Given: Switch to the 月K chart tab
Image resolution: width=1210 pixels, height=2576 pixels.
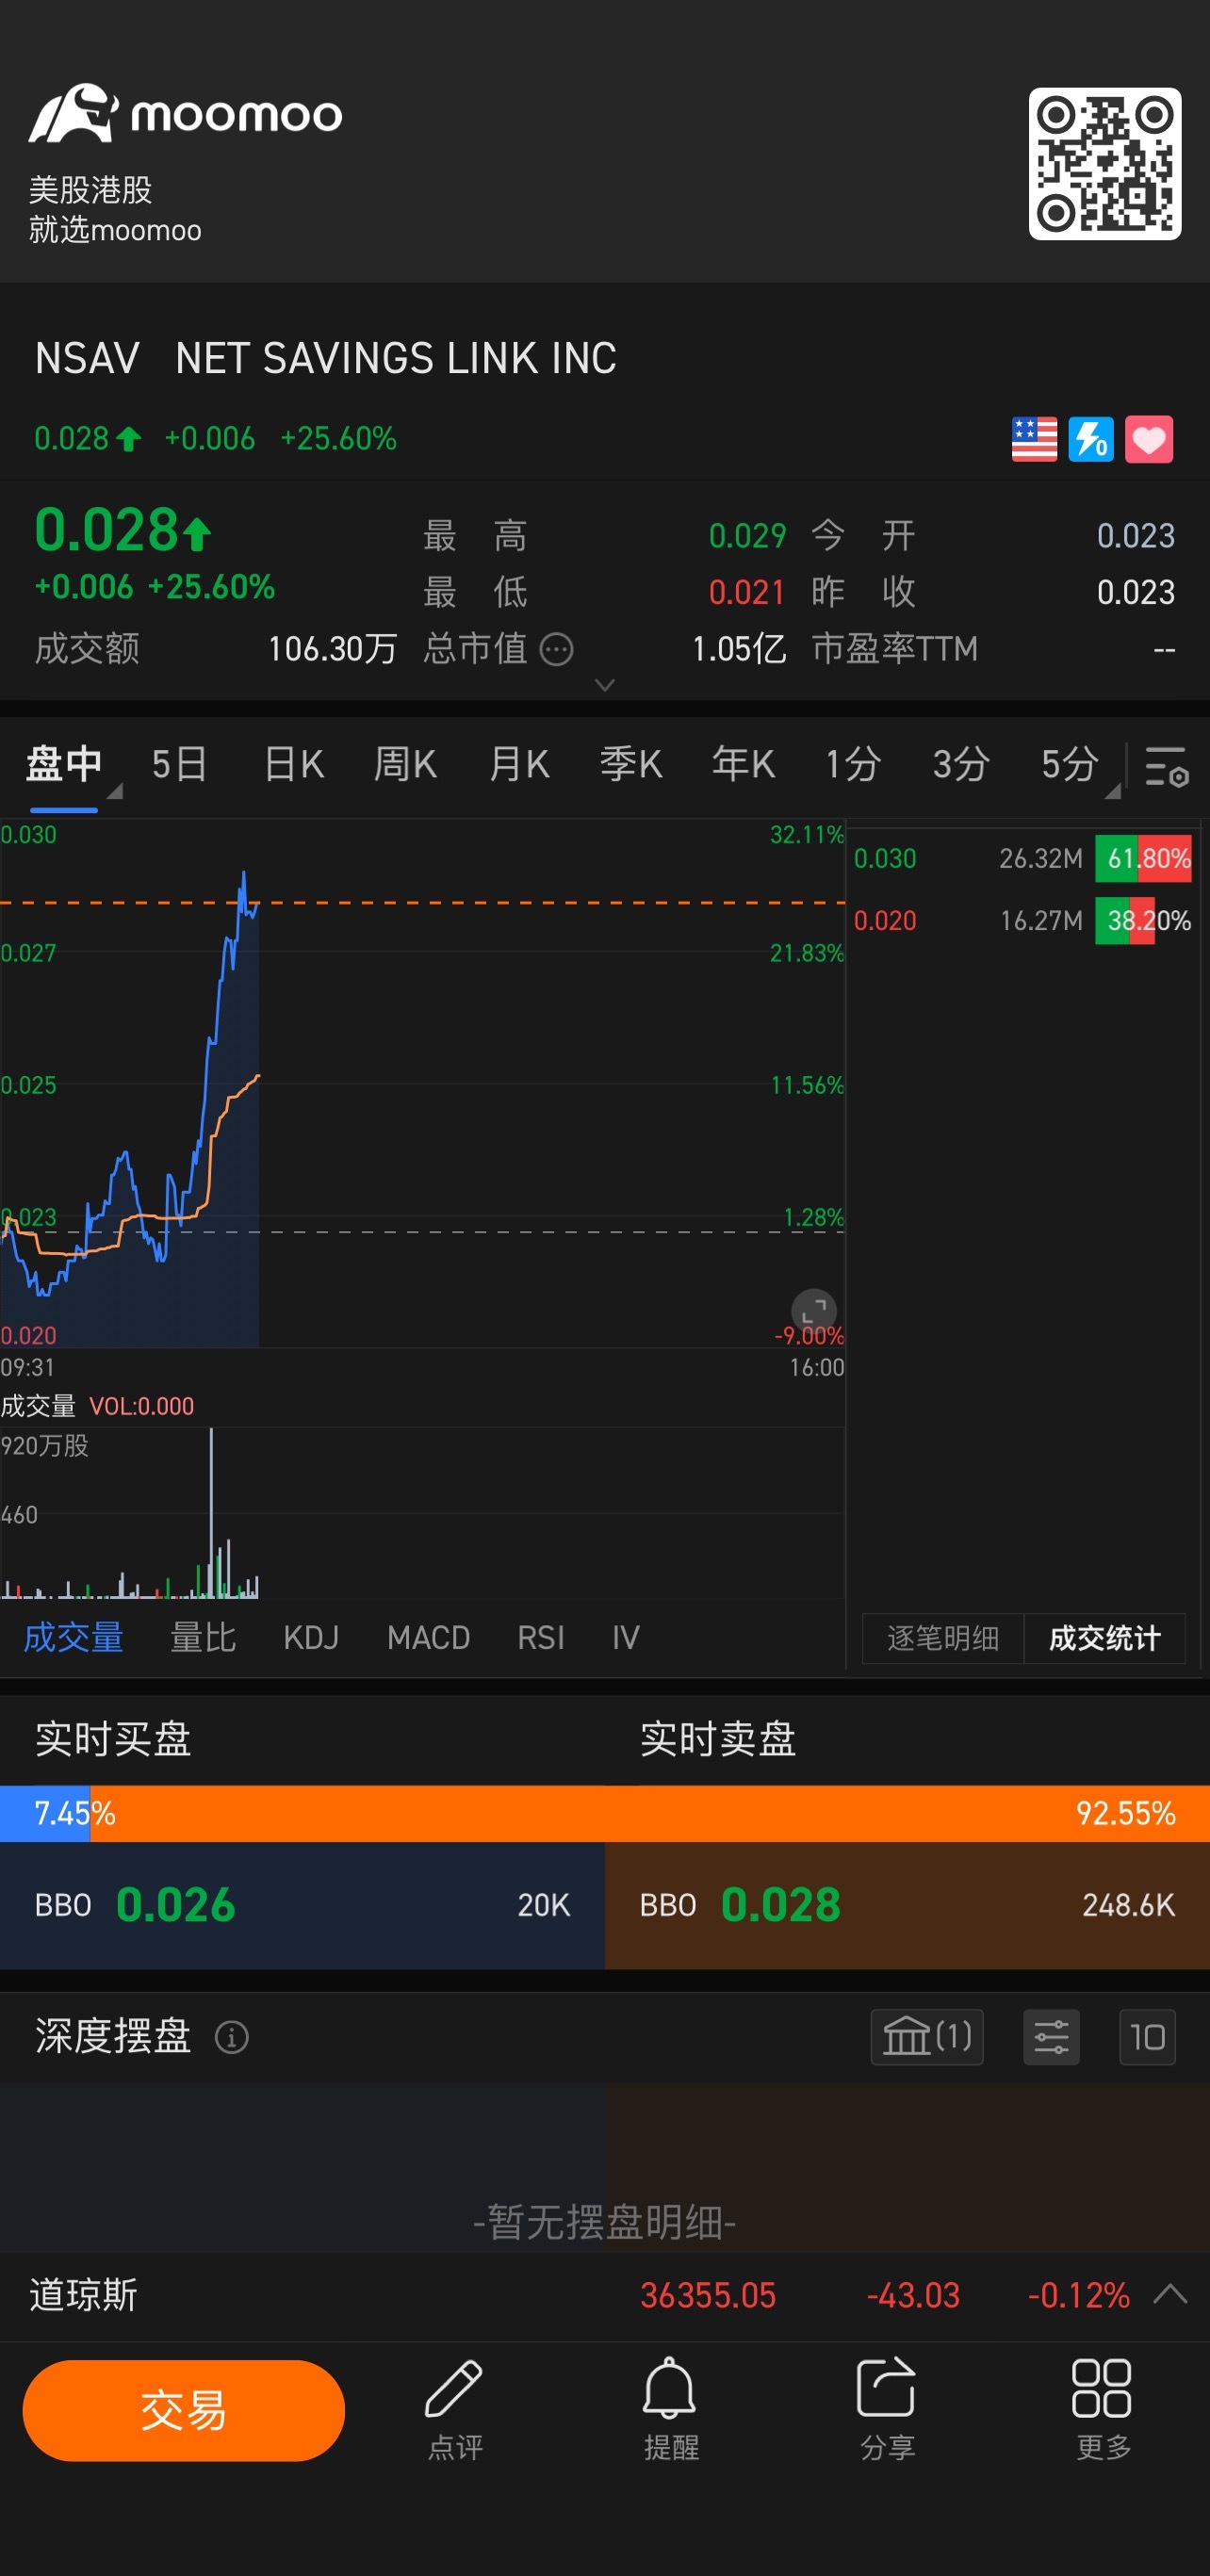Looking at the screenshot, I should click(519, 764).
